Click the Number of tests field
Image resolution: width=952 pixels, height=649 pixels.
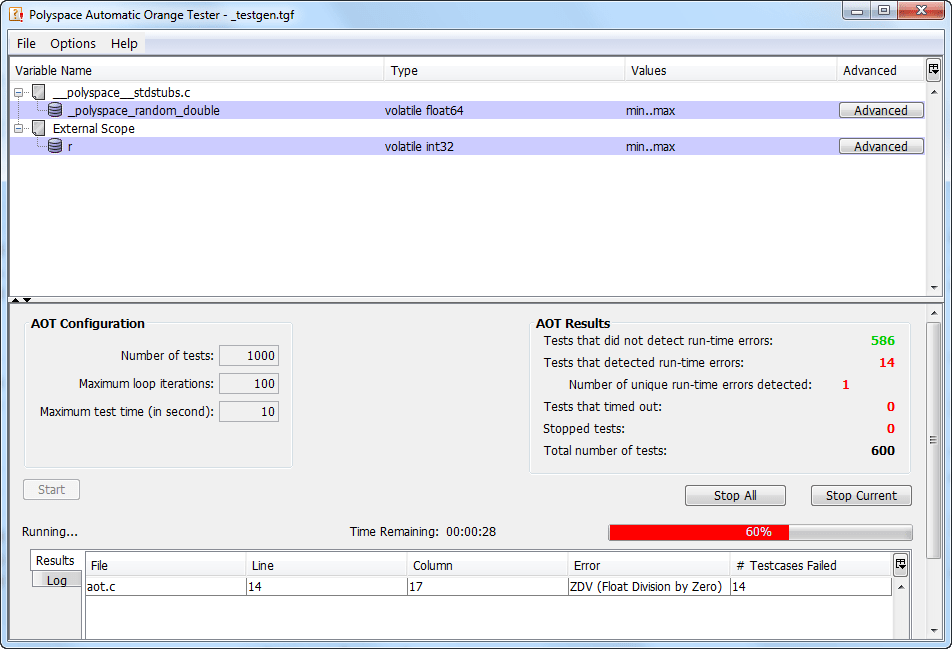[249, 356]
